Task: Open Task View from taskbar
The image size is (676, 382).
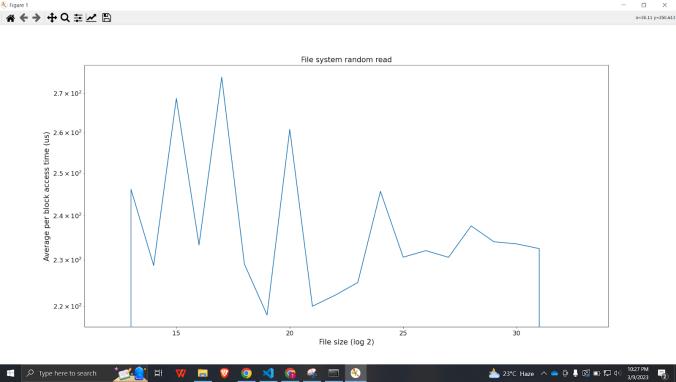Action: tap(158, 373)
